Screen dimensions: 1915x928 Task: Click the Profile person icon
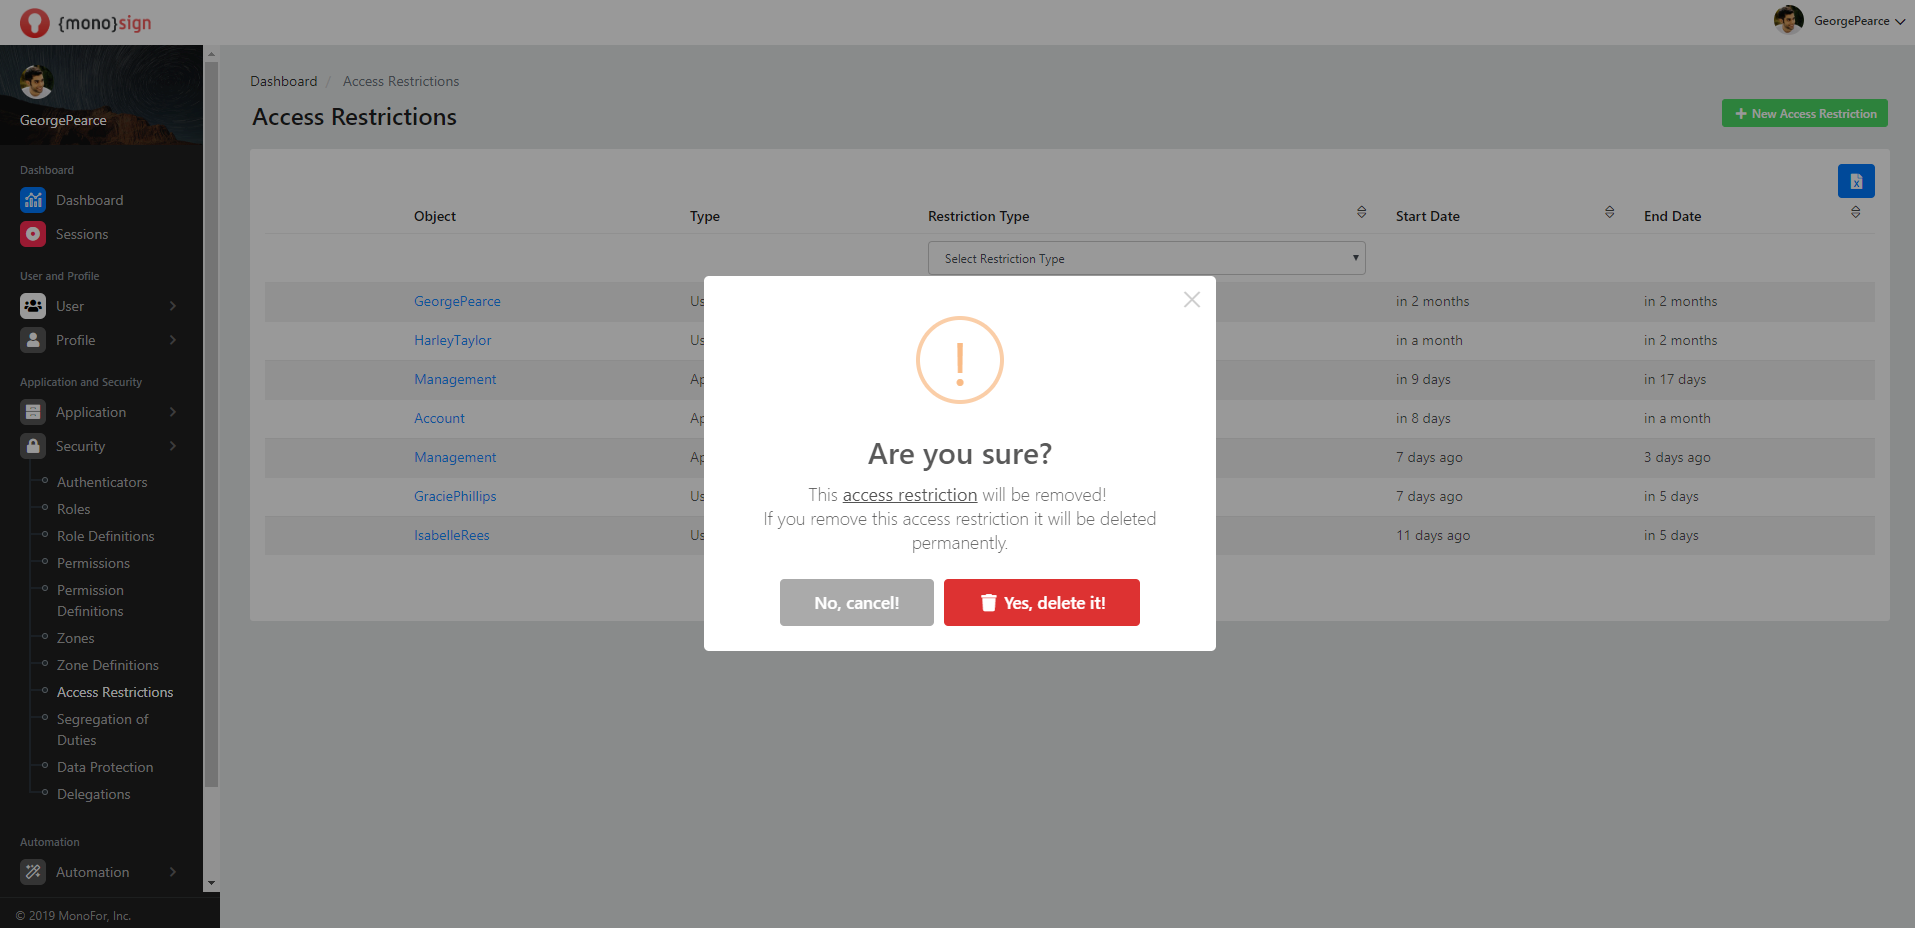33,340
